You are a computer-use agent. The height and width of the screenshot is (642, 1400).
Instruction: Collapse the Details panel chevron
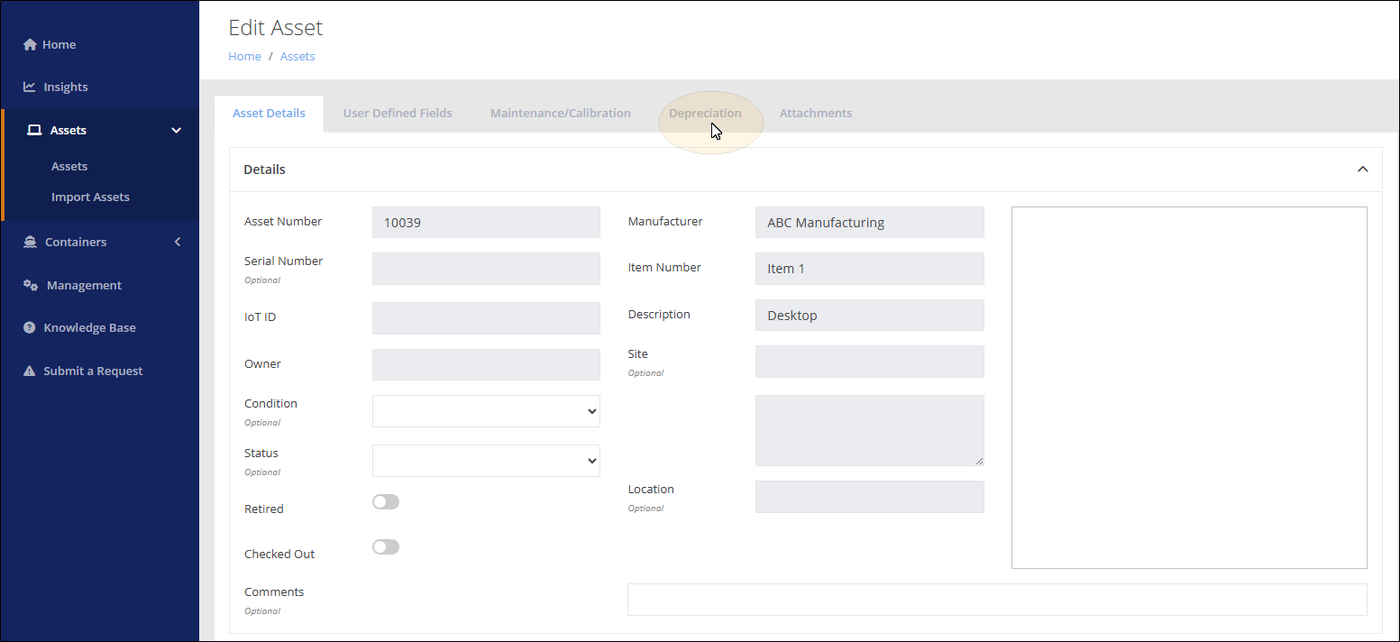click(1362, 170)
